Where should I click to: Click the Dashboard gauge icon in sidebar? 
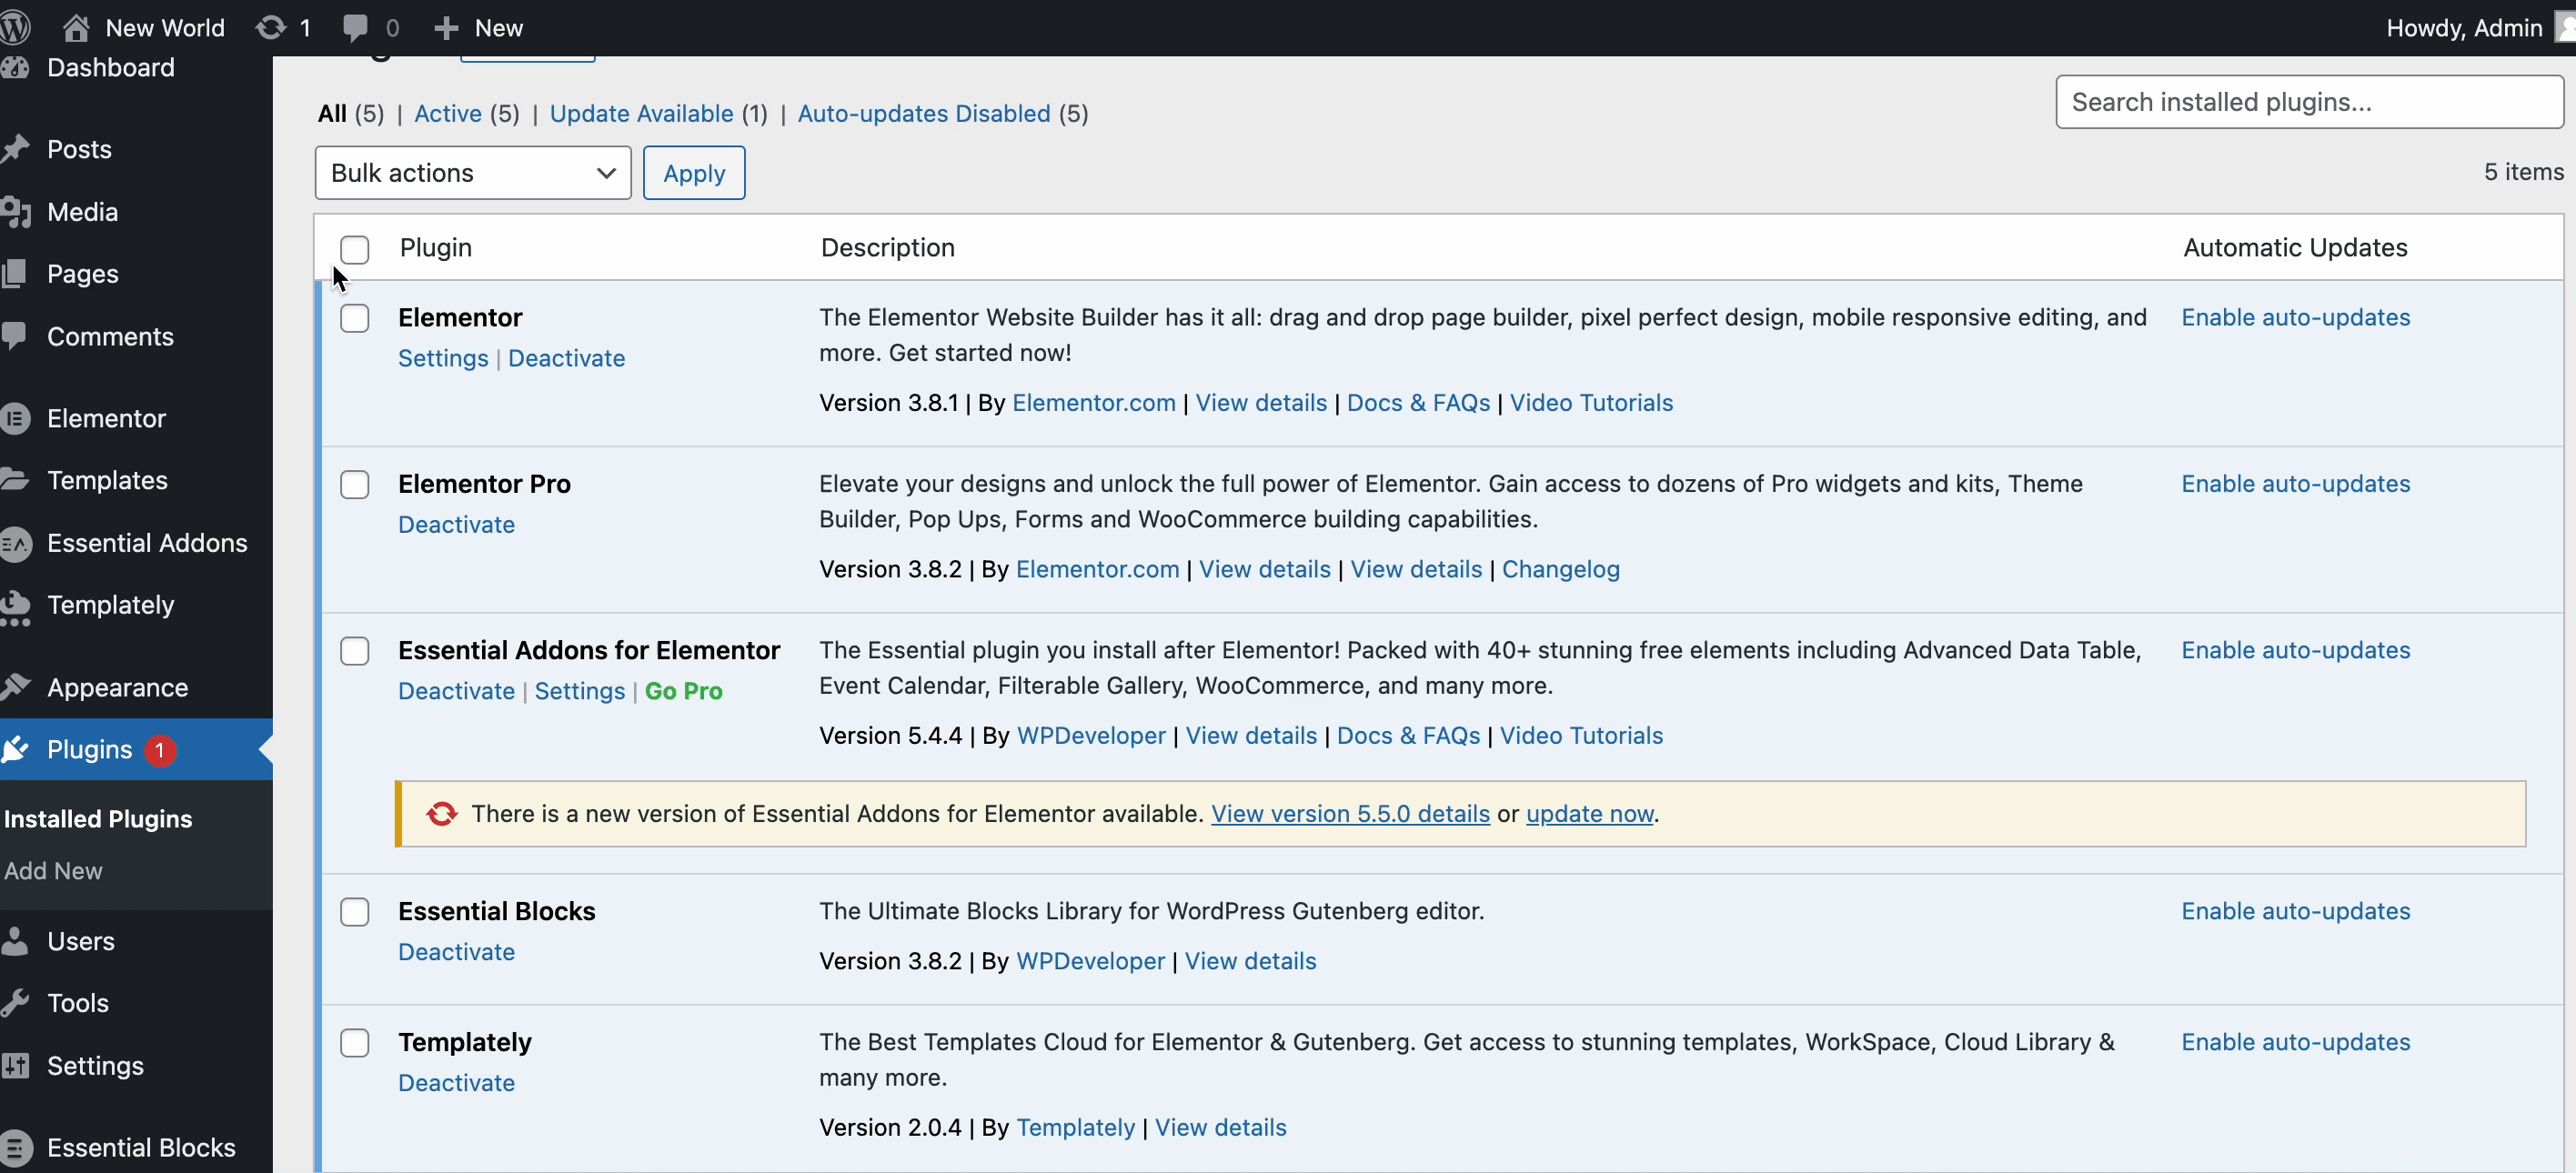15,67
